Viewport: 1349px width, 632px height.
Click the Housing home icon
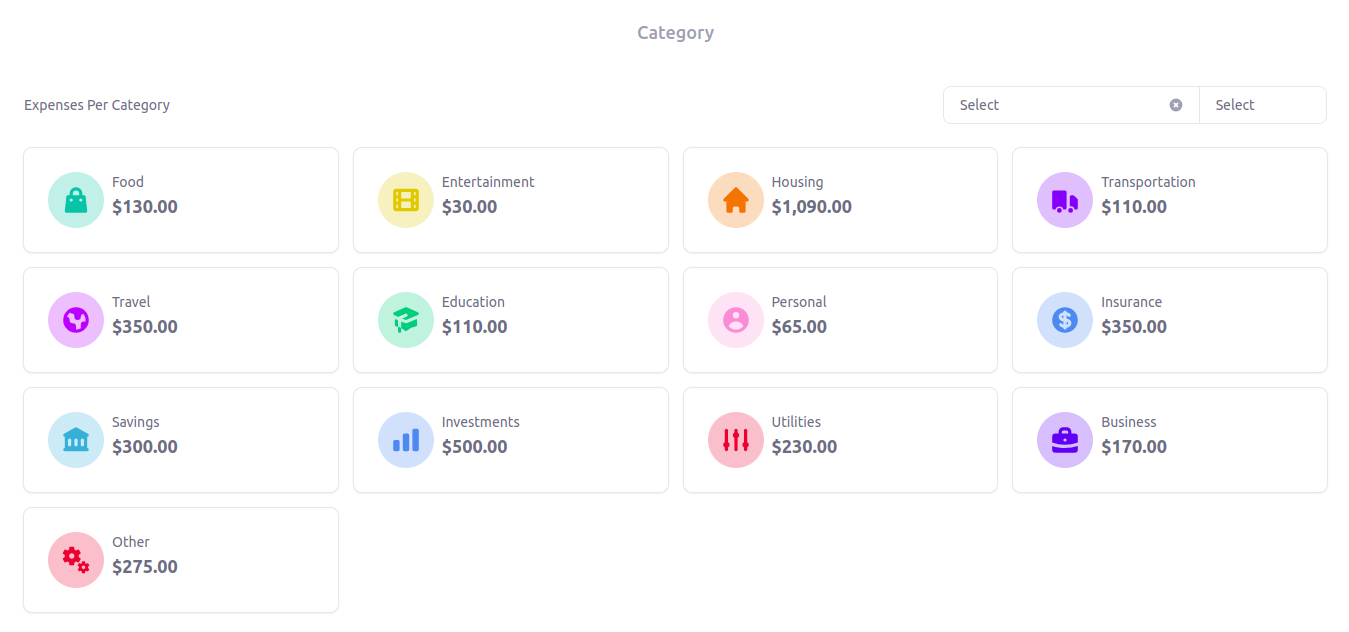[736, 200]
